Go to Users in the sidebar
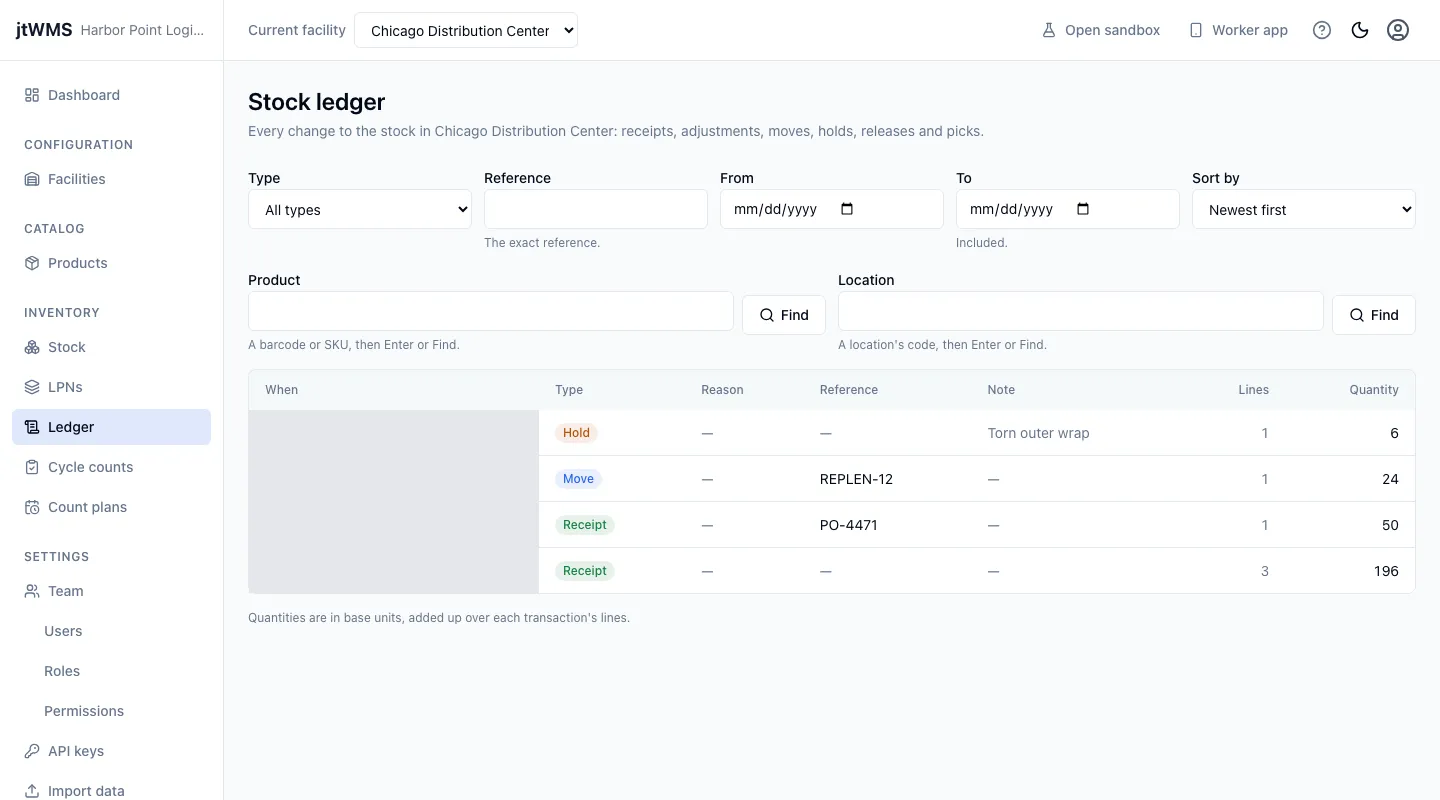 click(x=63, y=631)
